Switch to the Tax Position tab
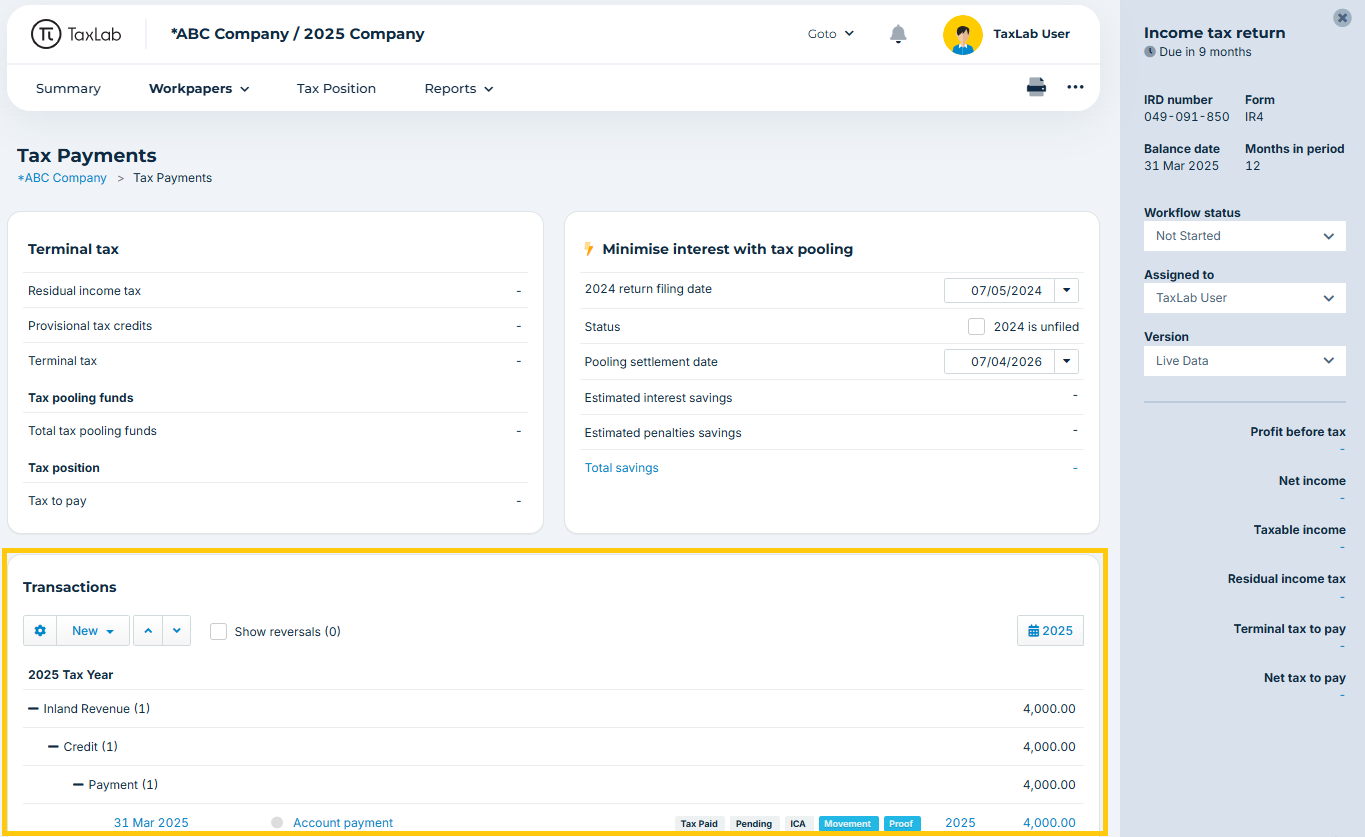This screenshot has width=1365, height=837. (336, 89)
